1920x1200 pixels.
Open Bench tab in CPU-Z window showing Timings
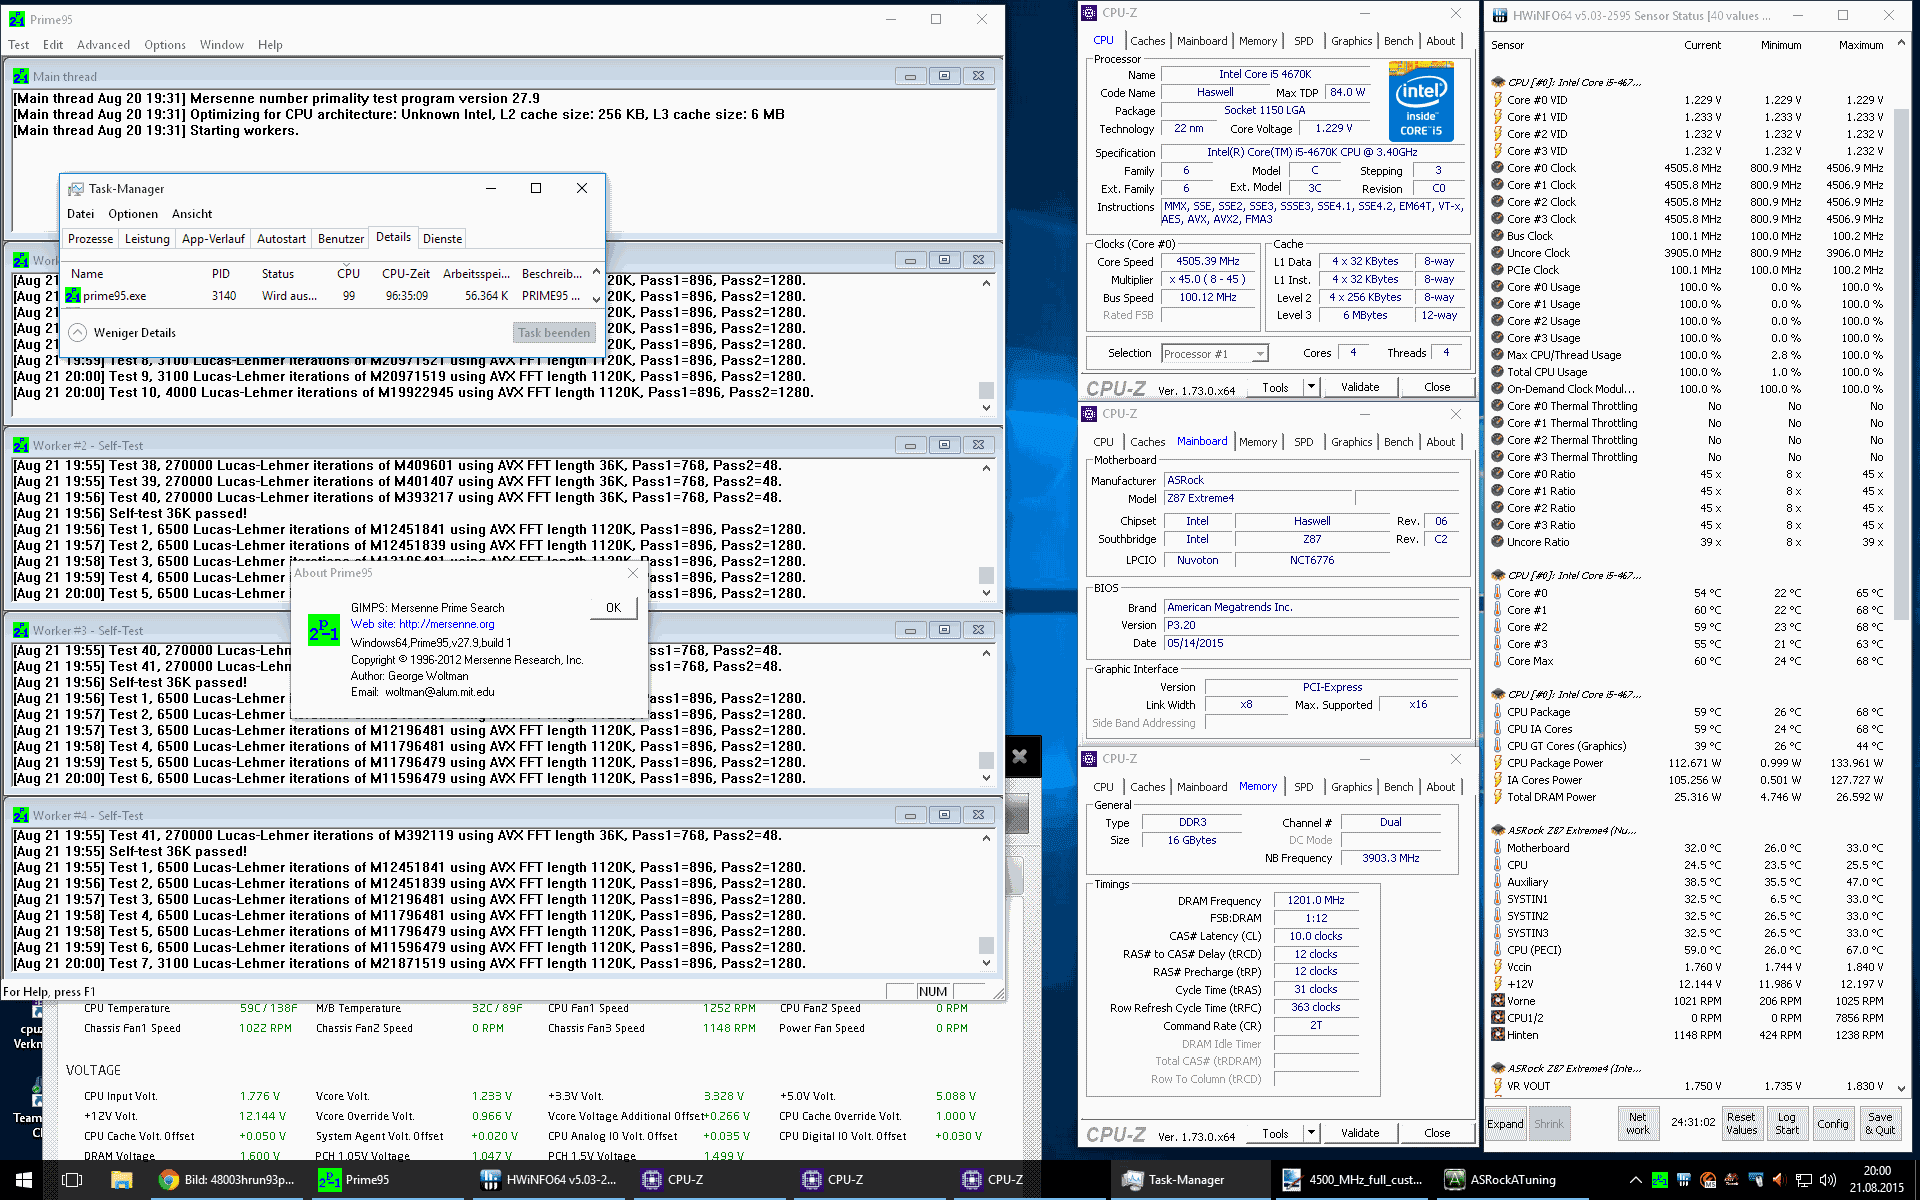coord(1398,787)
